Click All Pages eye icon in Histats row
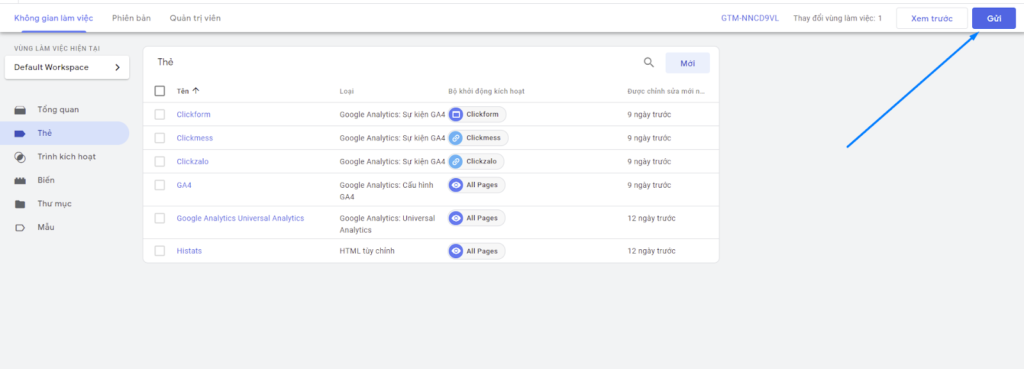Viewport: 1024px width, 369px height. (456, 251)
